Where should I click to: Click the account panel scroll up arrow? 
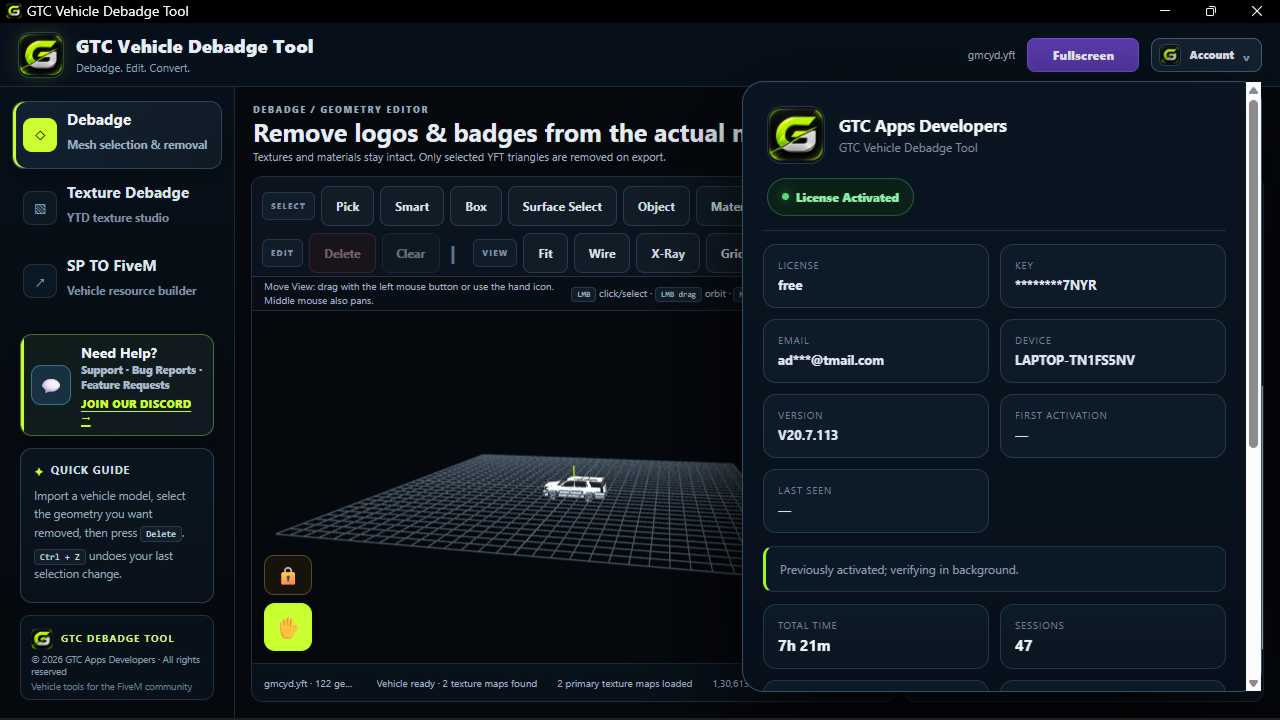coord(1254,90)
